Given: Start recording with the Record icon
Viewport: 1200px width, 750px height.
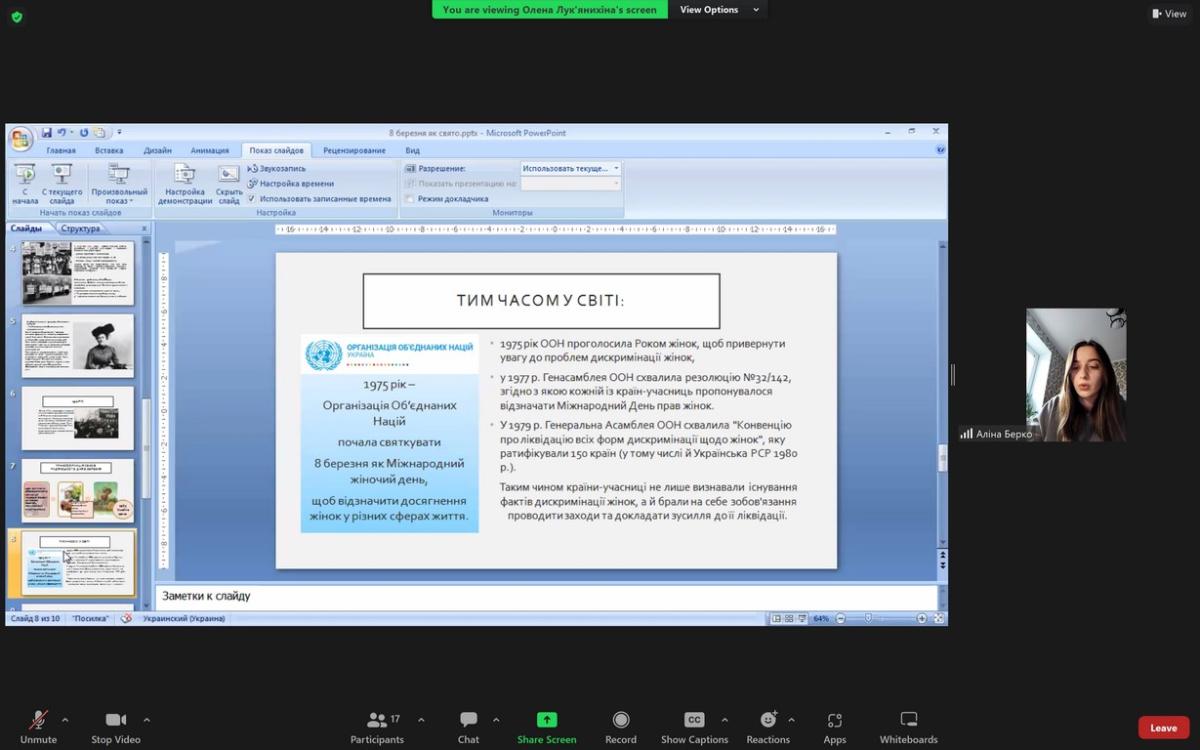Looking at the screenshot, I should pyautogui.click(x=620, y=720).
